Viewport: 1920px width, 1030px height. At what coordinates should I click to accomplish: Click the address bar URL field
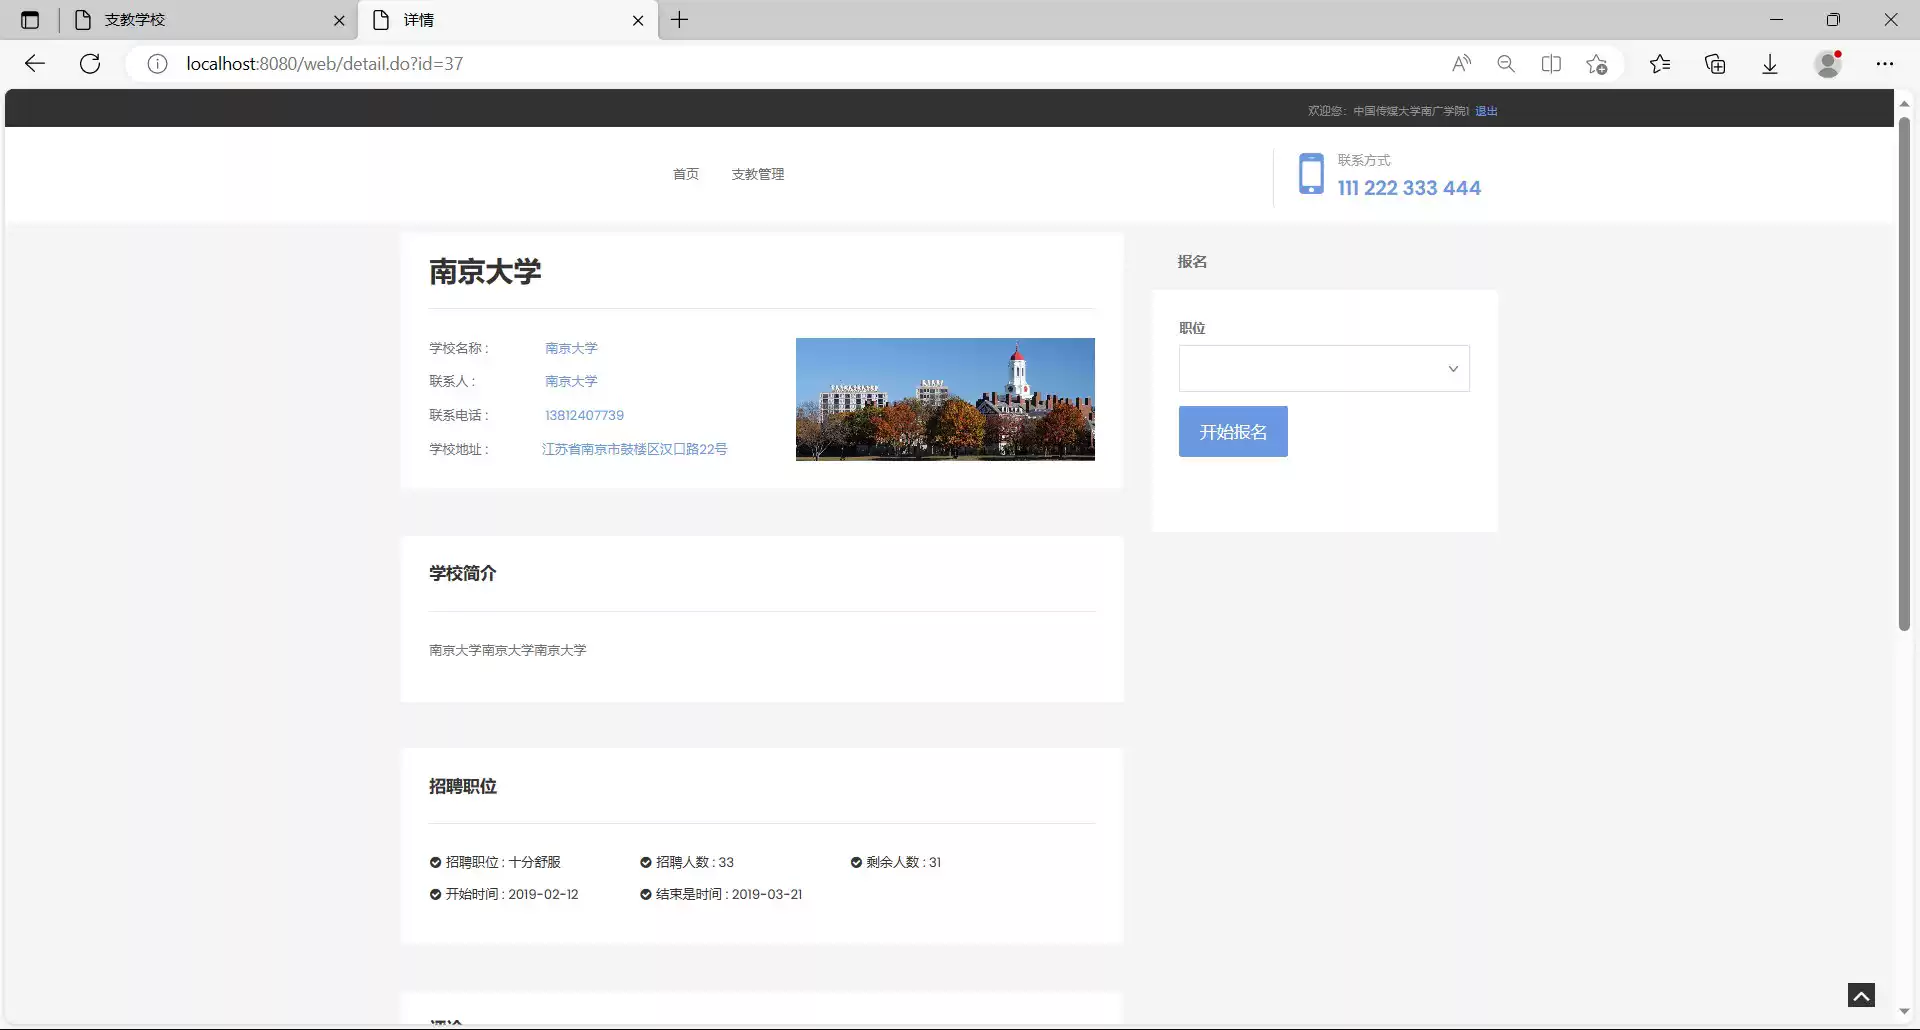700,64
